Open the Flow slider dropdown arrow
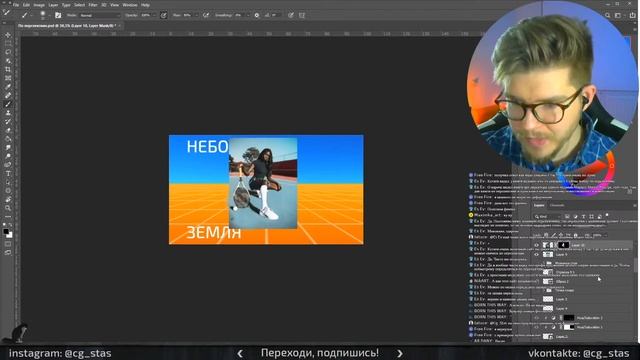Viewport: 640px width, 360px height. pos(196,15)
